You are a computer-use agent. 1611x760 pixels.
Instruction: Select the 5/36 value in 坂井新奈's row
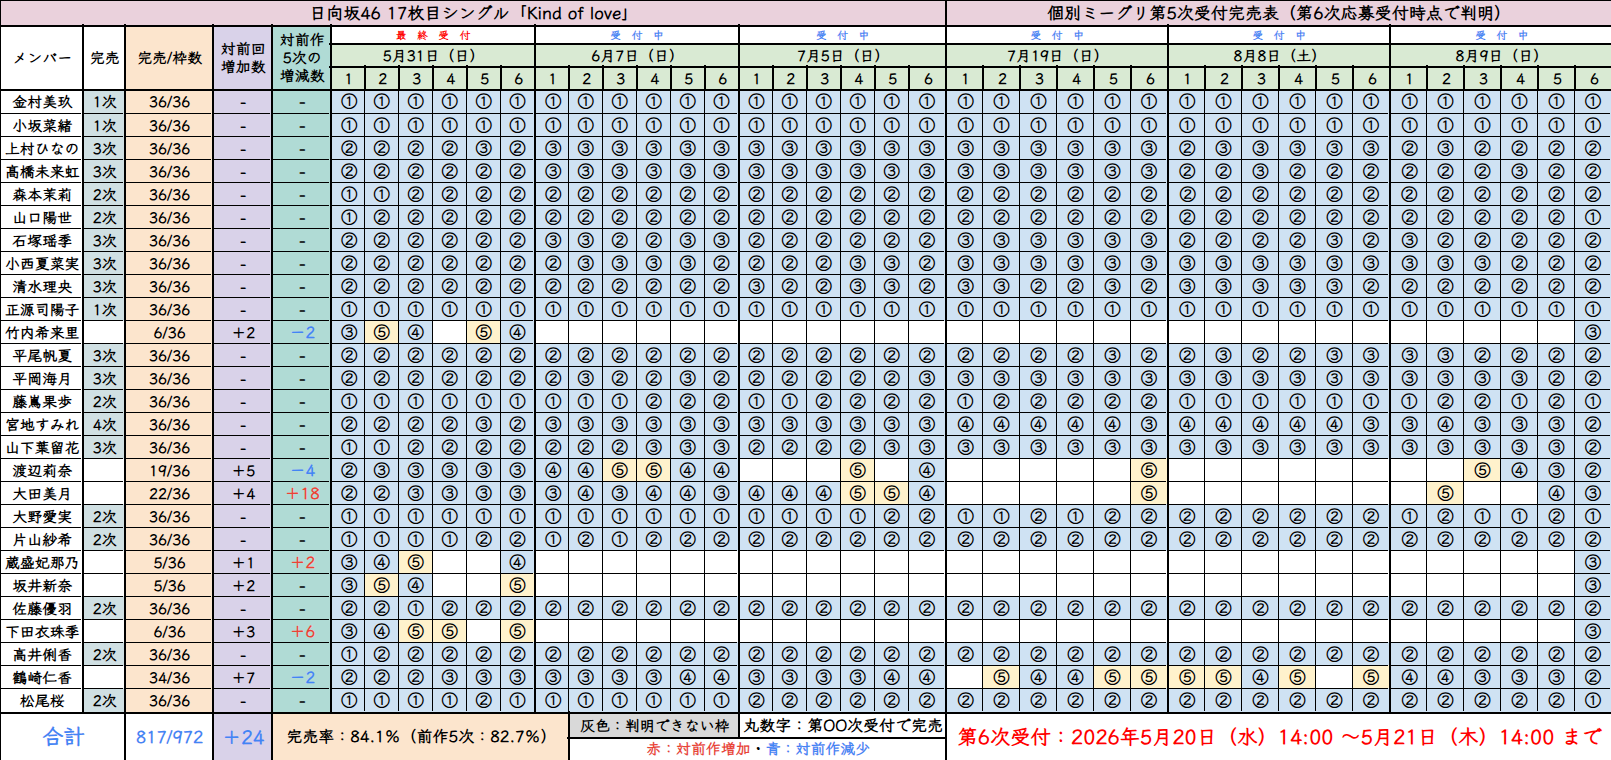pyautogui.click(x=169, y=585)
